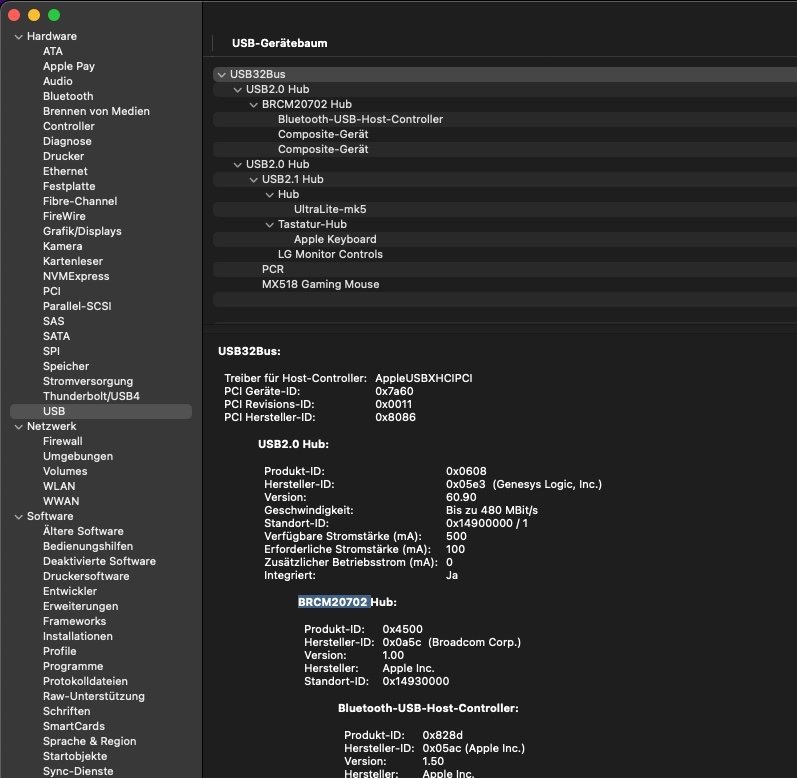Collapse the Software section chevron
797x778 pixels.
click(19, 516)
